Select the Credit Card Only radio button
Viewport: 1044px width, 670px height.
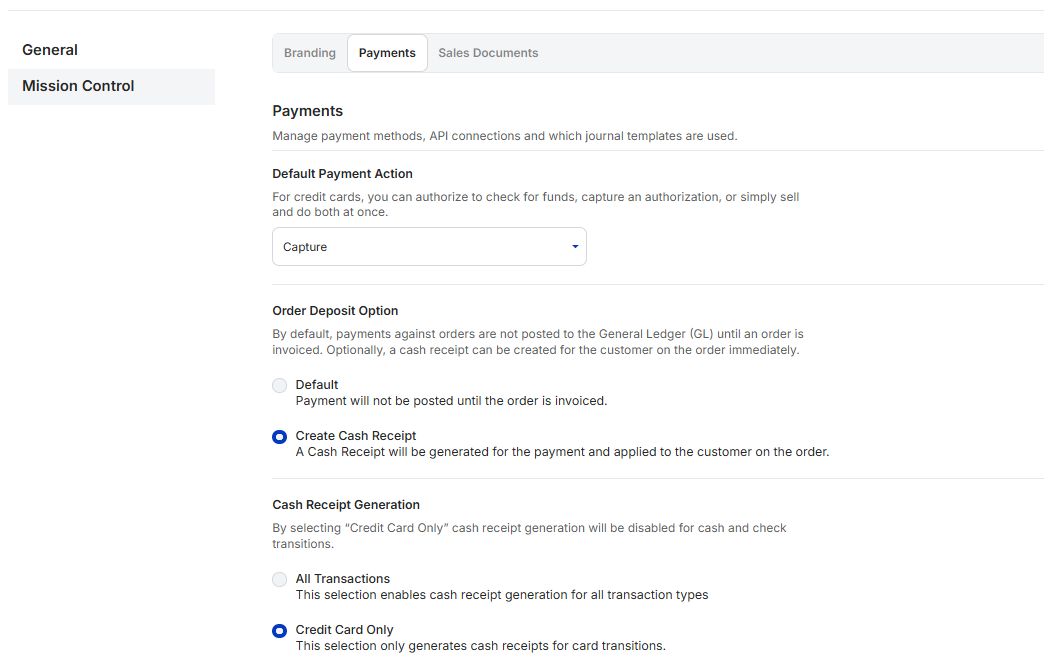[x=280, y=631]
